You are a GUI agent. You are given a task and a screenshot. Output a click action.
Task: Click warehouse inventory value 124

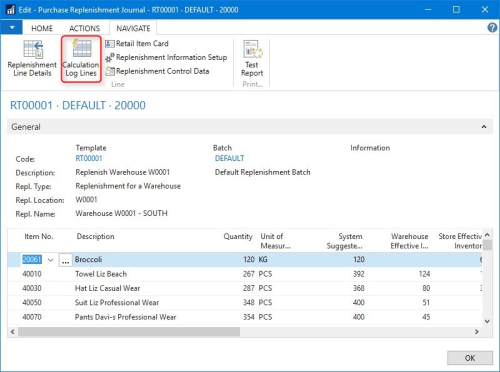tap(424, 274)
